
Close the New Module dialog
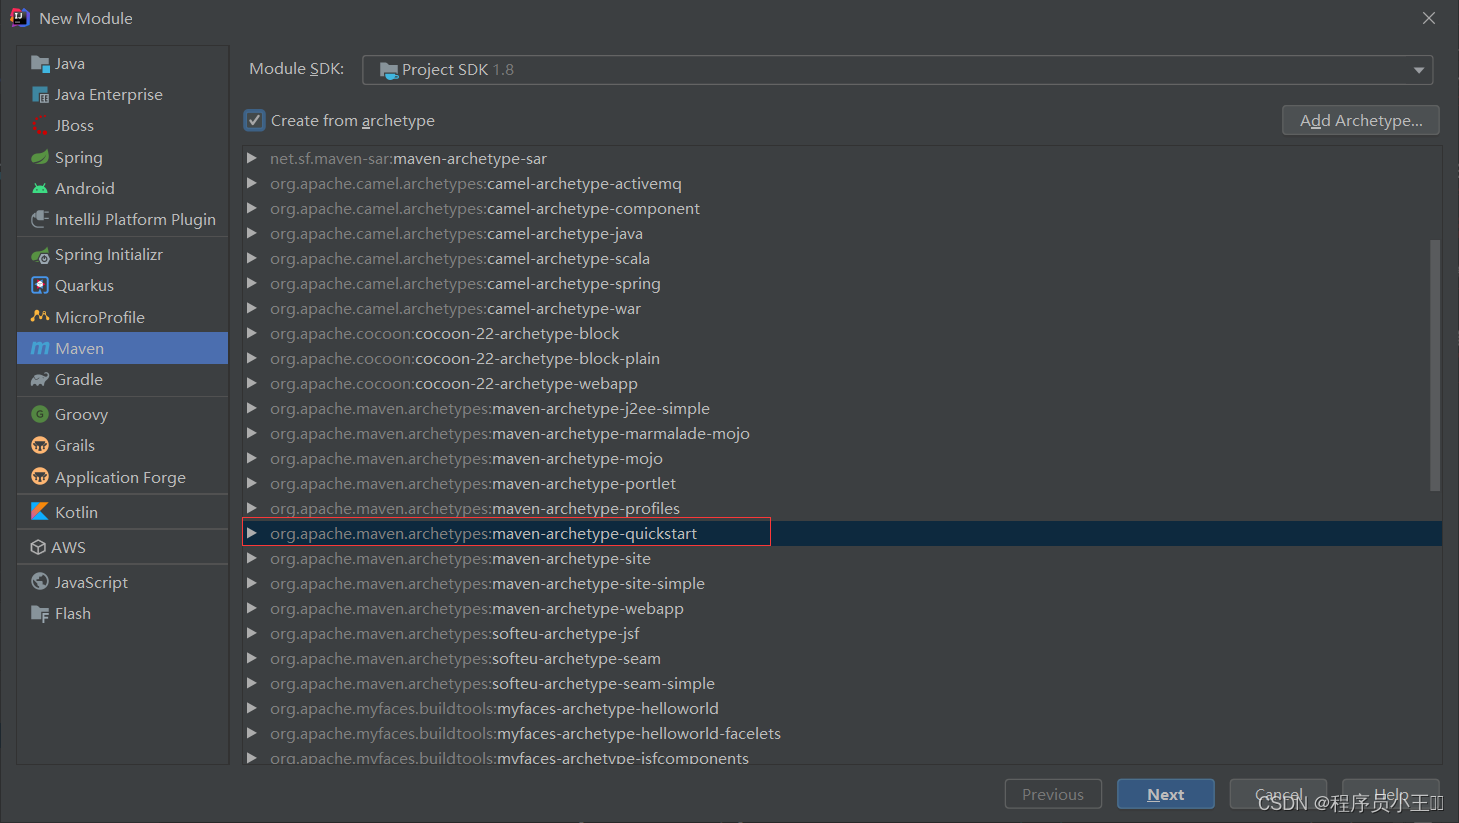[1429, 18]
